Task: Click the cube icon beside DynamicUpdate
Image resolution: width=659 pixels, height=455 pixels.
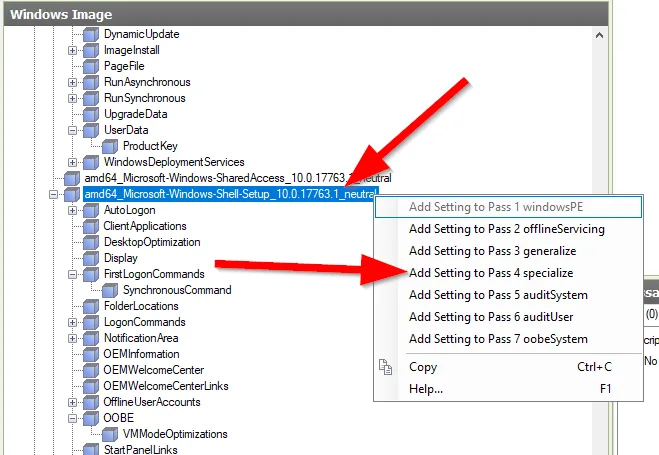Action: pyautogui.click(x=91, y=34)
